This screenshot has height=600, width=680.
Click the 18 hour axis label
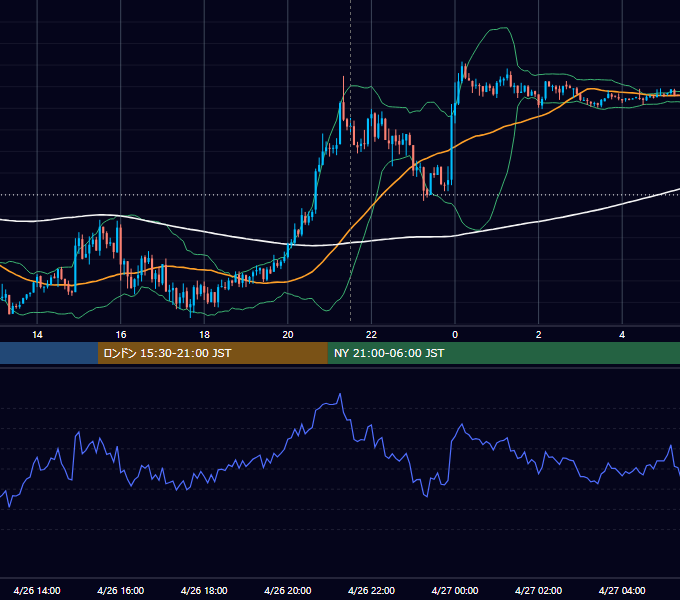pos(204,335)
